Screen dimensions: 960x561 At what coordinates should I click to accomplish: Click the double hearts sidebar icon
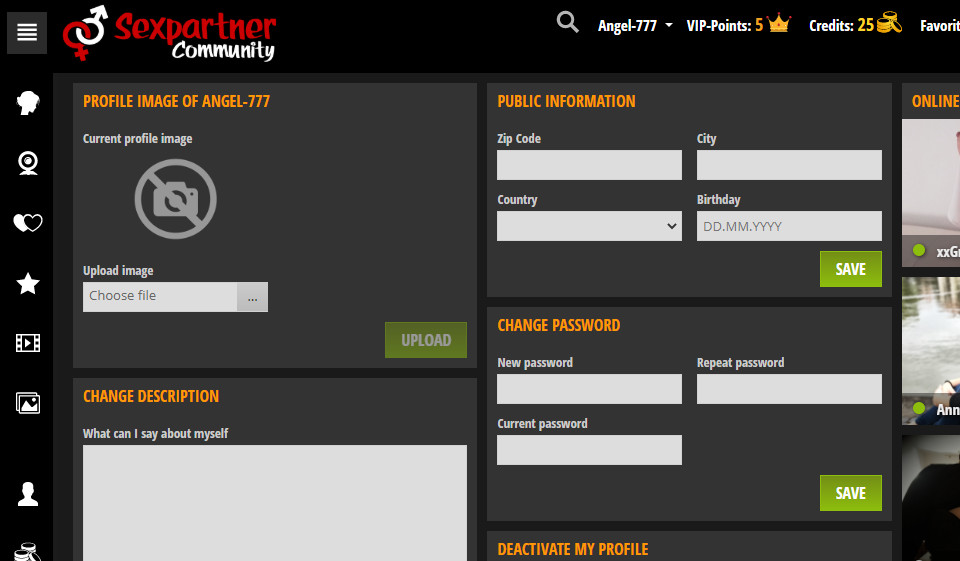[x=28, y=223]
